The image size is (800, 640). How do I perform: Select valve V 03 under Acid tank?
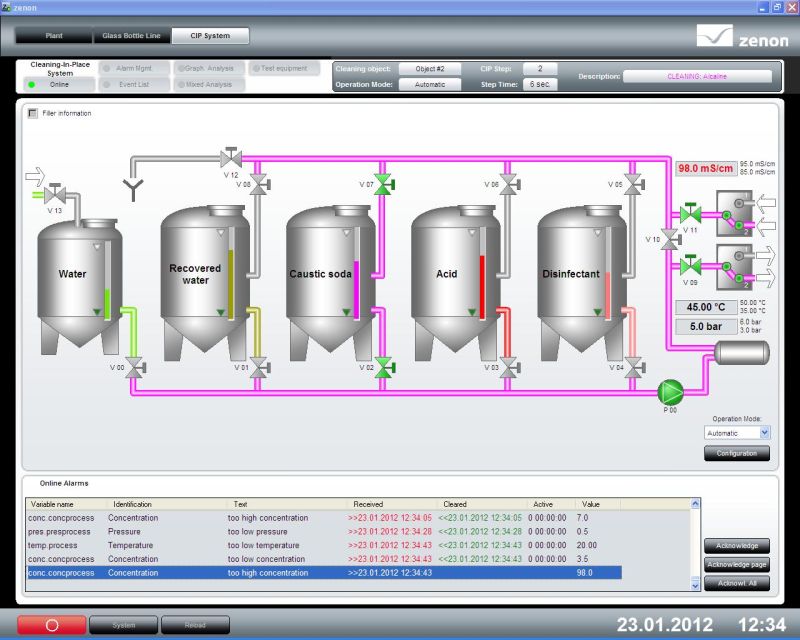[508, 367]
